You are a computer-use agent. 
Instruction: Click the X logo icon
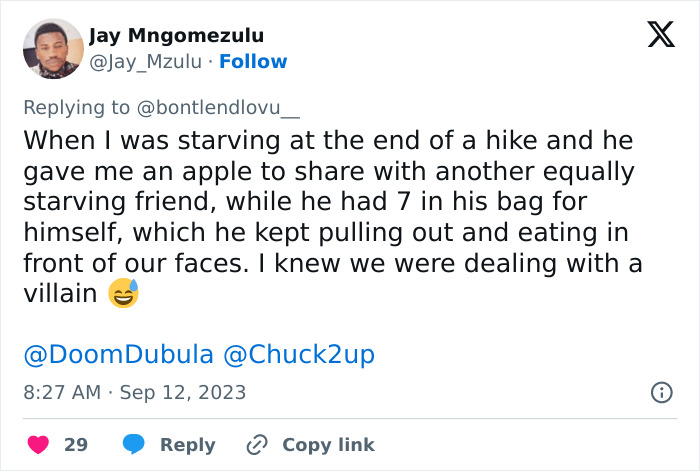coord(660,35)
